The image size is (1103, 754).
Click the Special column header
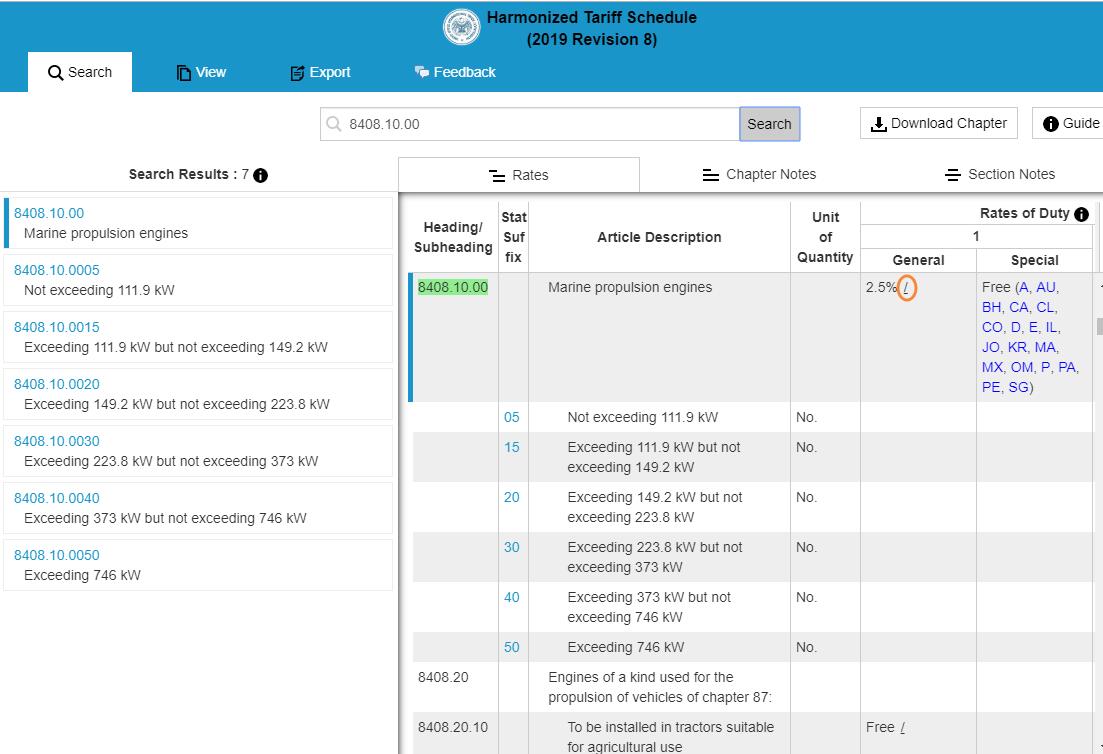point(1034,260)
